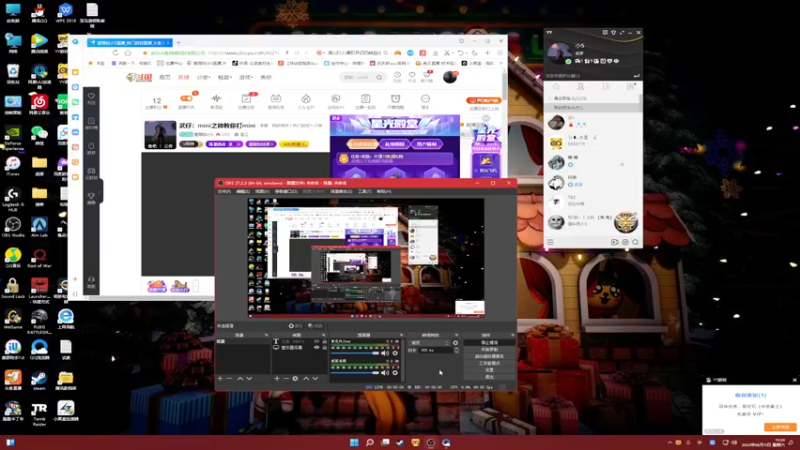Expand the Douyu category nav dropdown
800x450 pixels.
coord(203,78)
